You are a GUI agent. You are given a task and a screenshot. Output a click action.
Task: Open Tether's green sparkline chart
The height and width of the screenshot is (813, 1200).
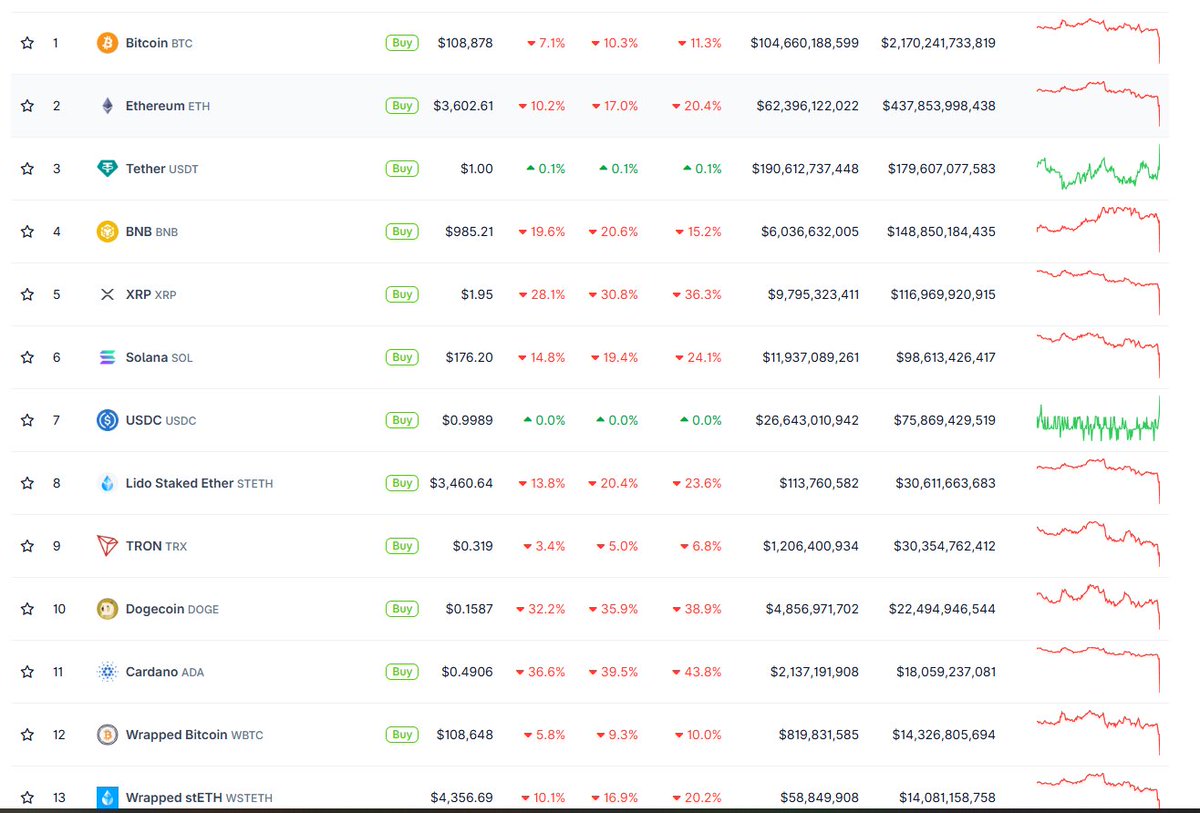[x=1099, y=166]
